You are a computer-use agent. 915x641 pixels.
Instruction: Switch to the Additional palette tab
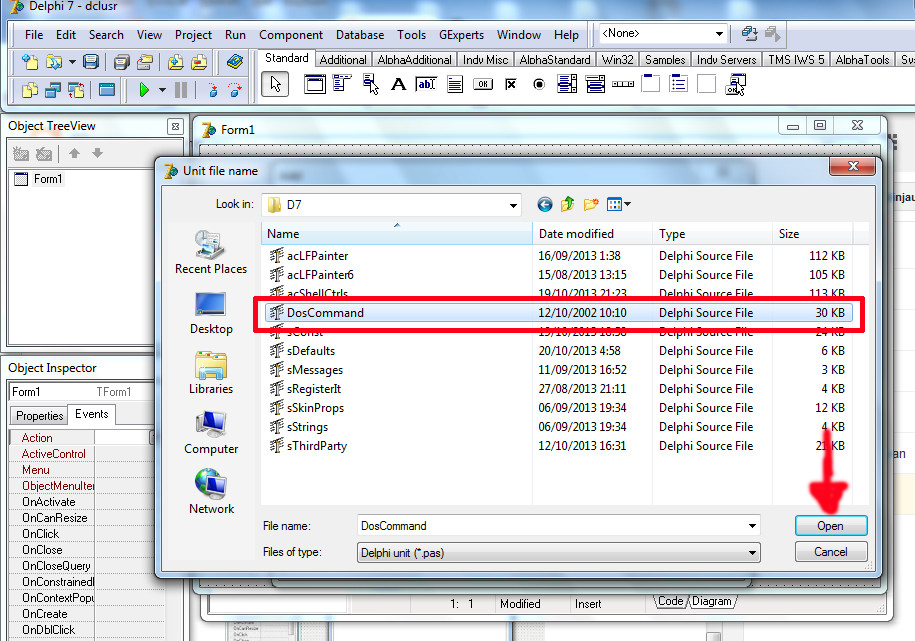click(x=343, y=60)
